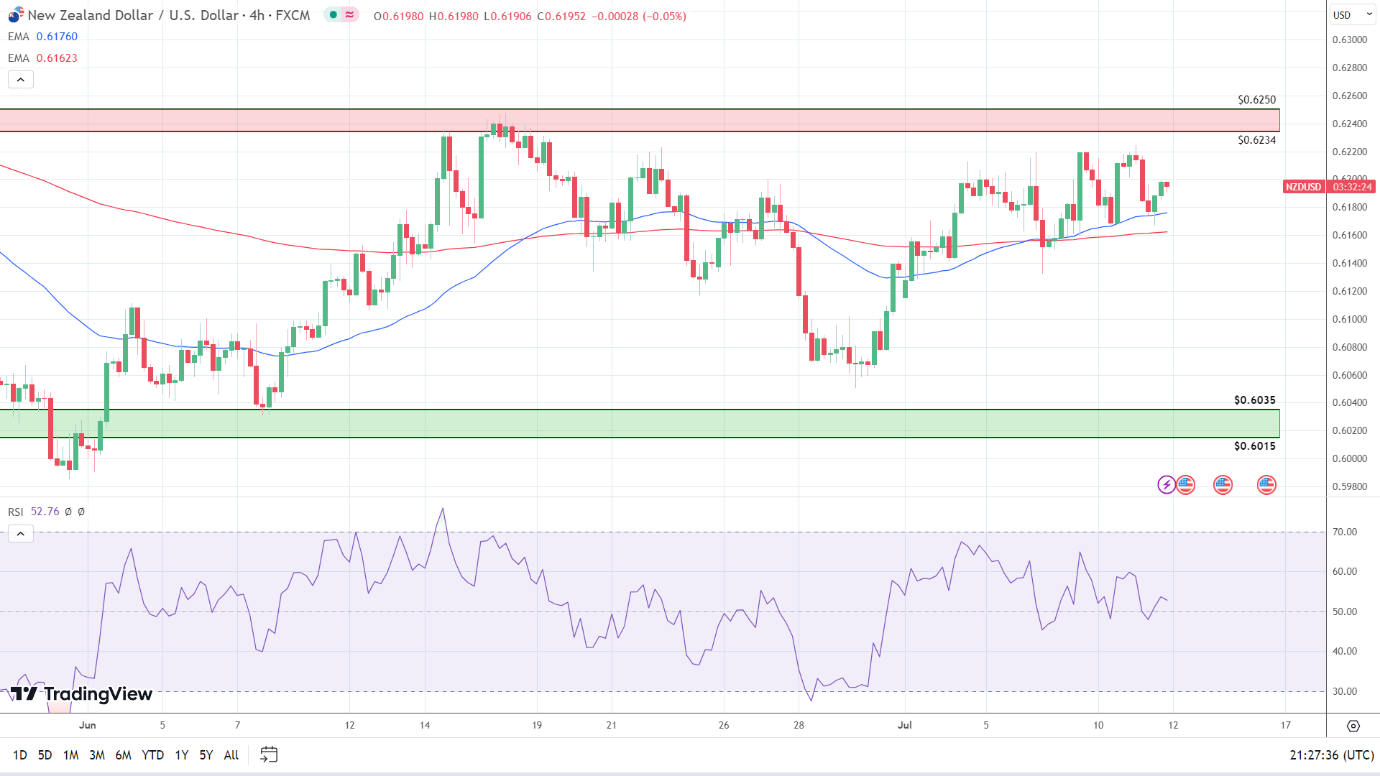
Task: Select the 3M time range
Action: pyautogui.click(x=97, y=755)
